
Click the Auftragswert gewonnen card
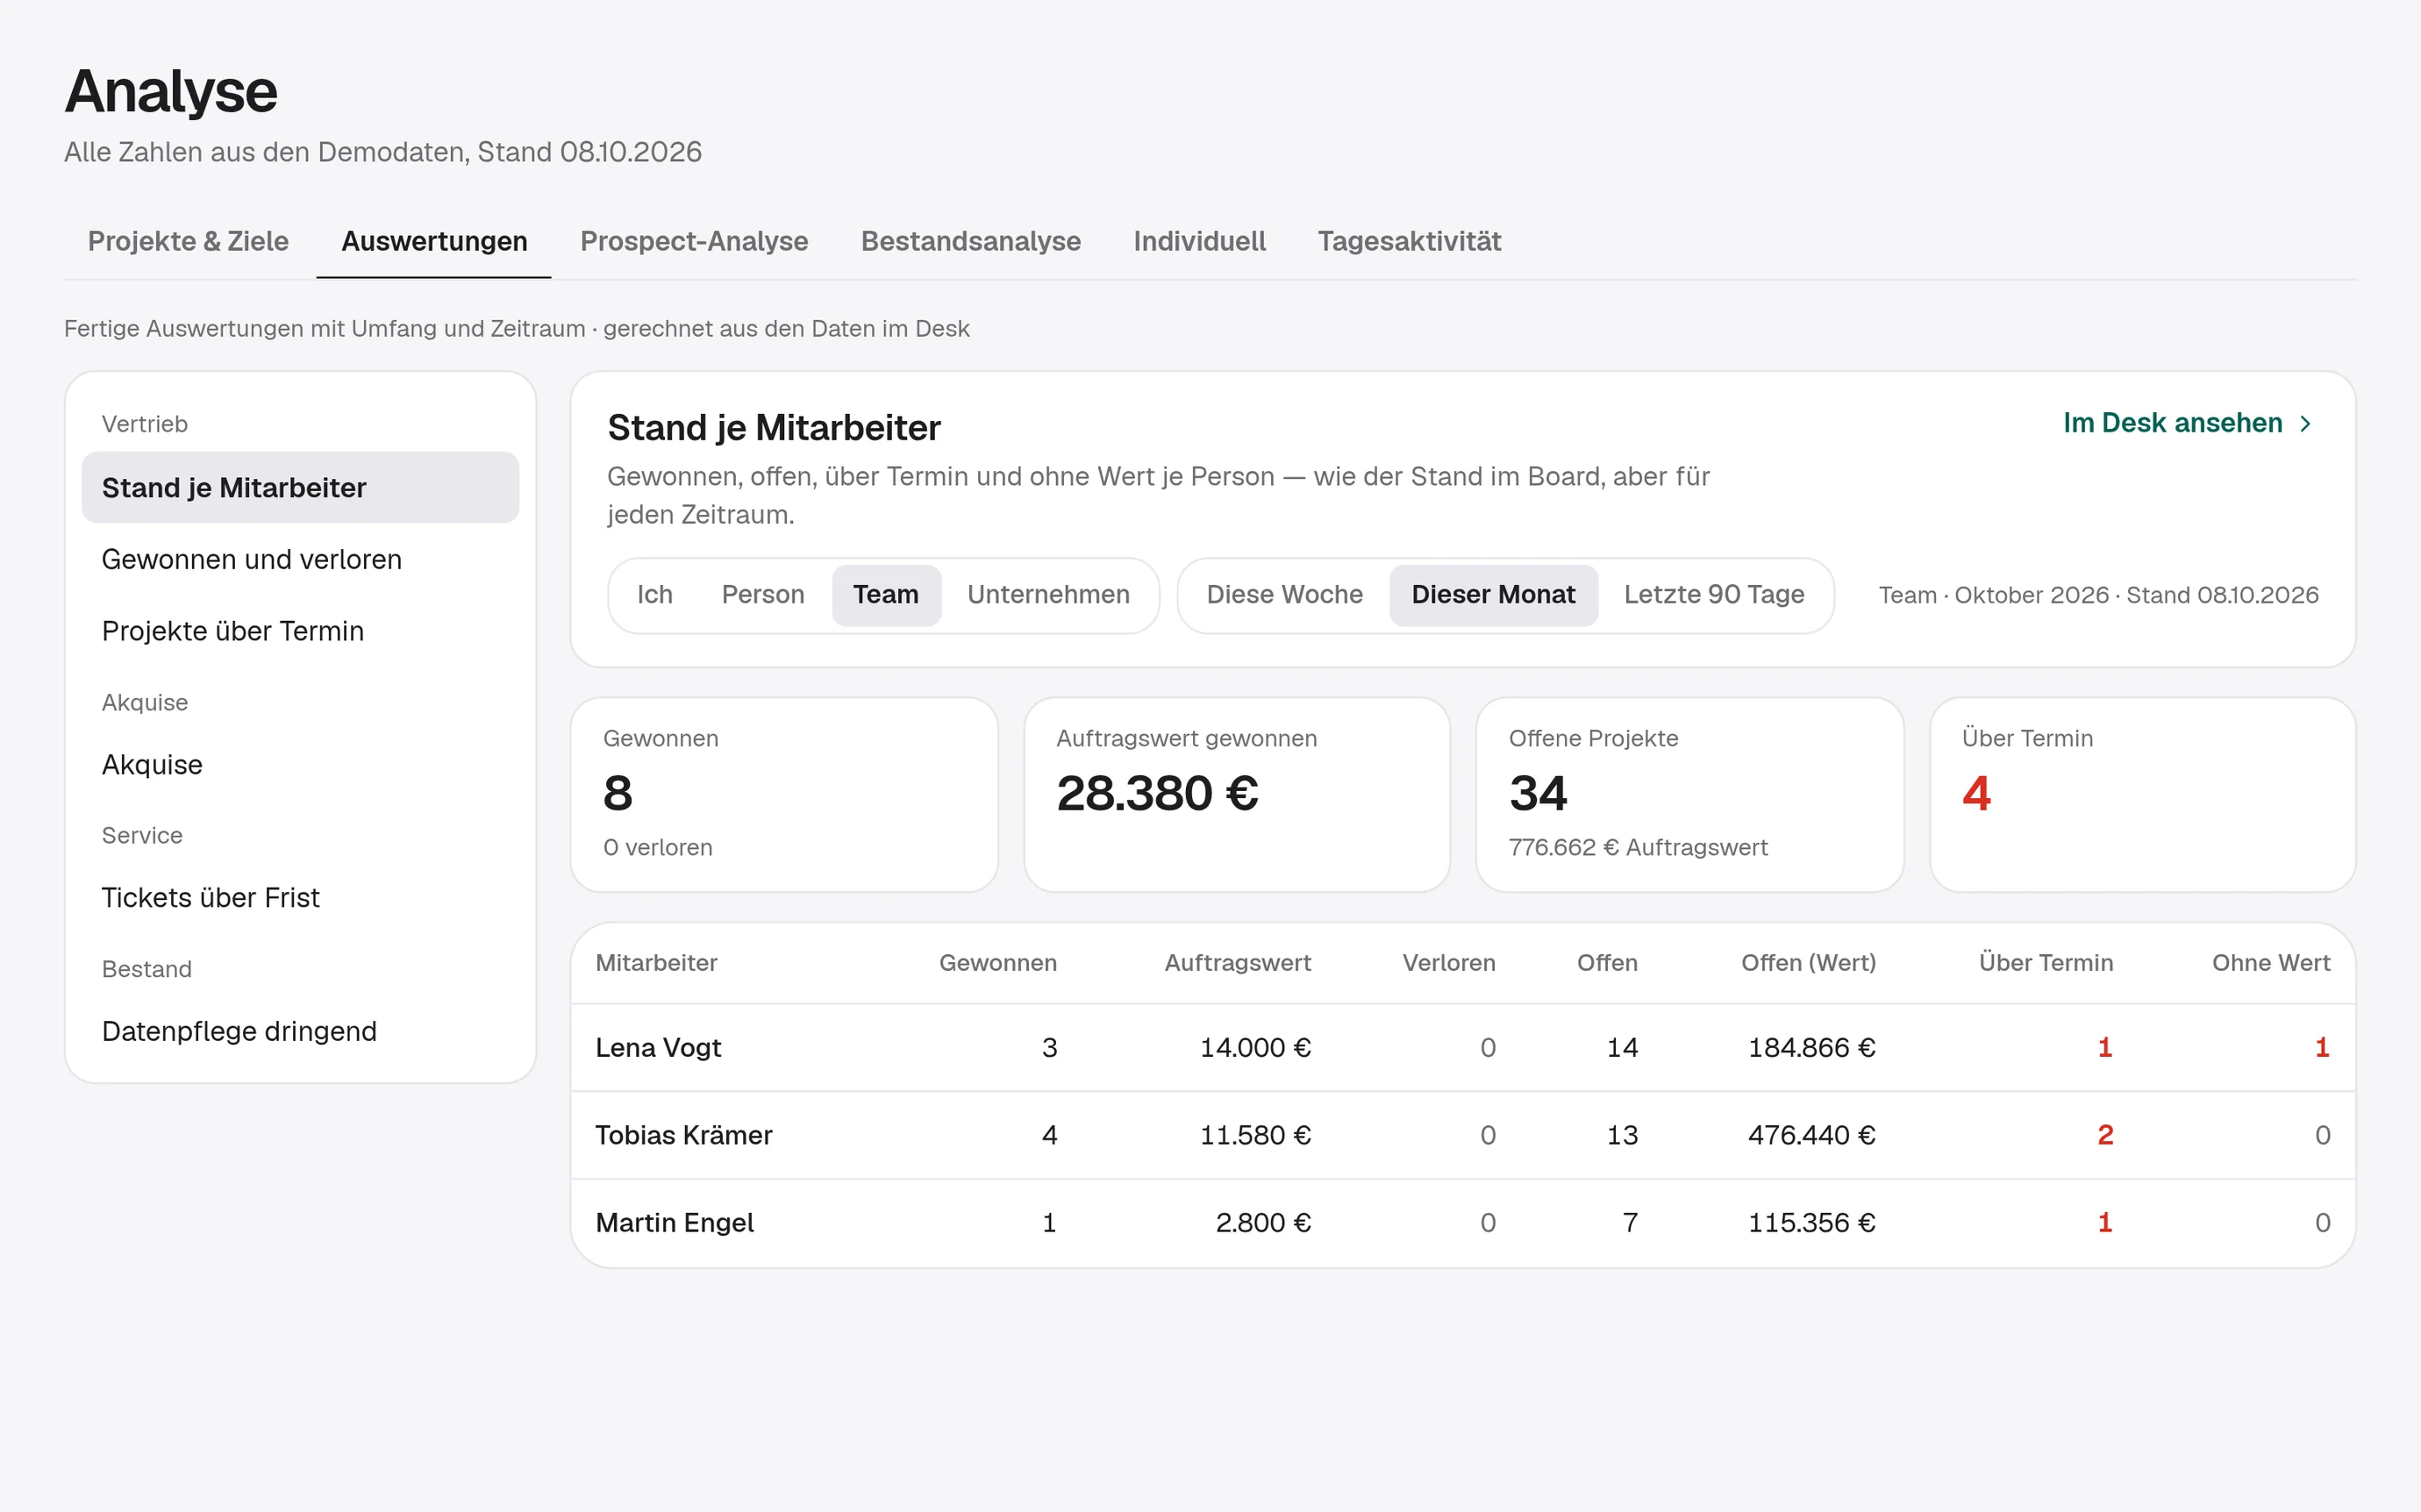coord(1237,795)
